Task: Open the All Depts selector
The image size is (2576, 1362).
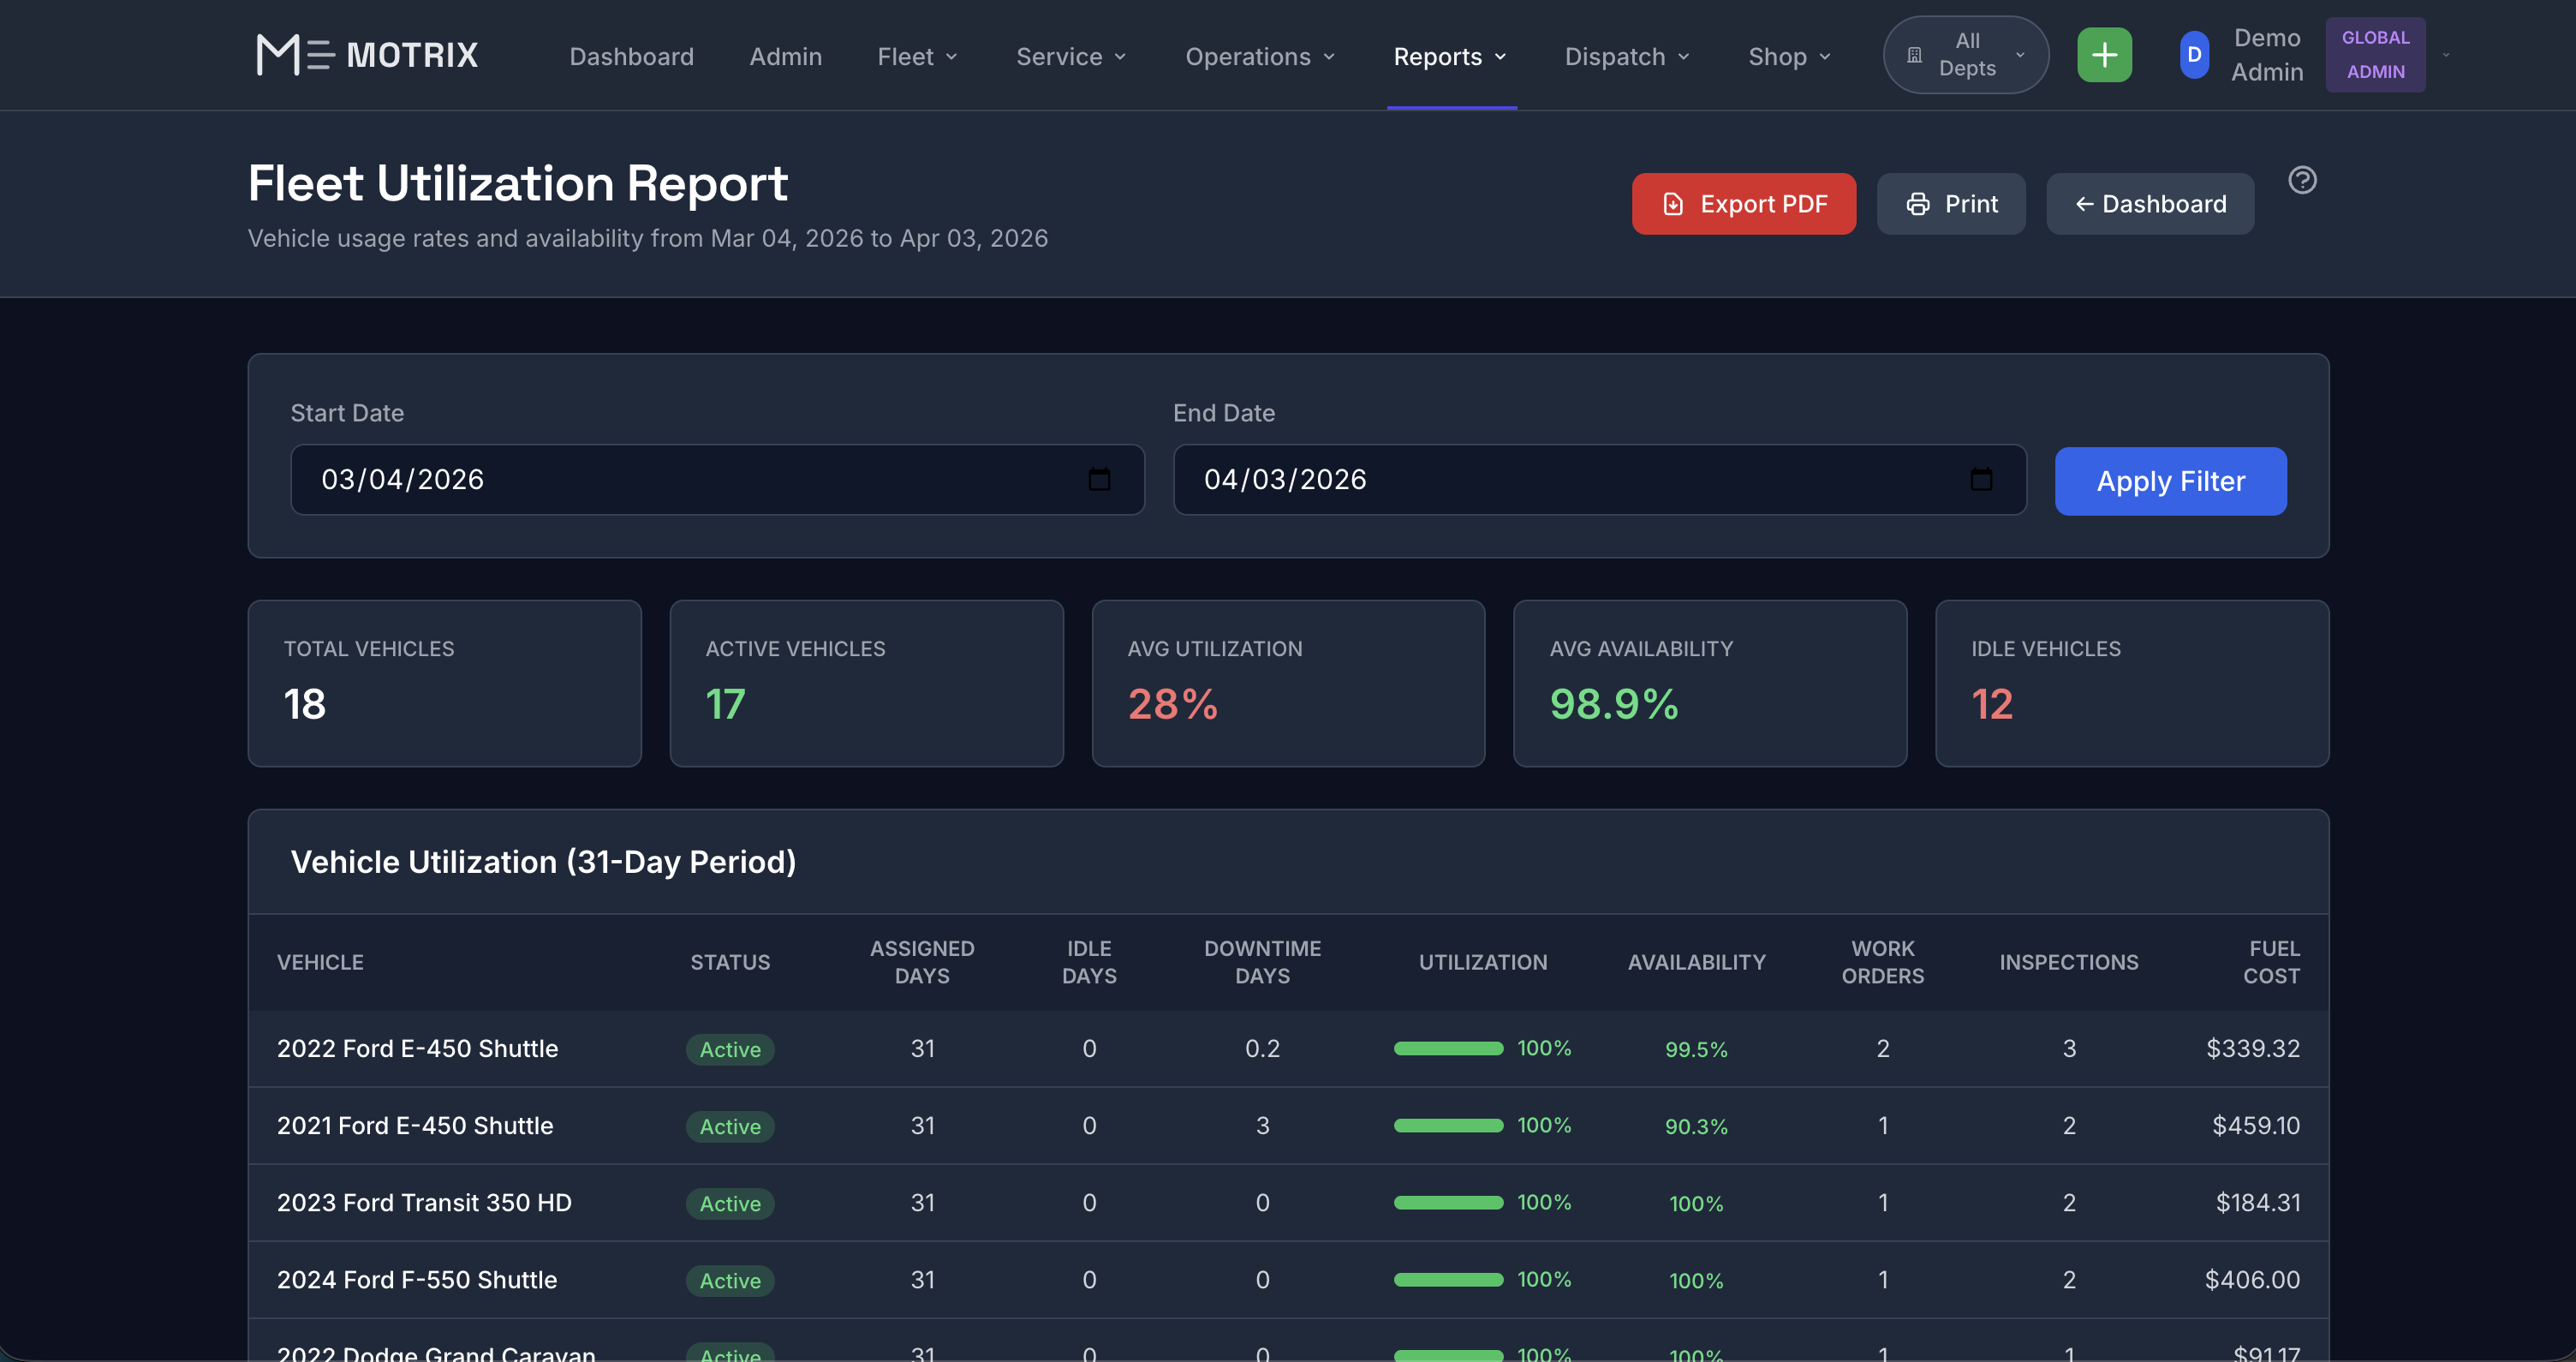Action: 1964,54
